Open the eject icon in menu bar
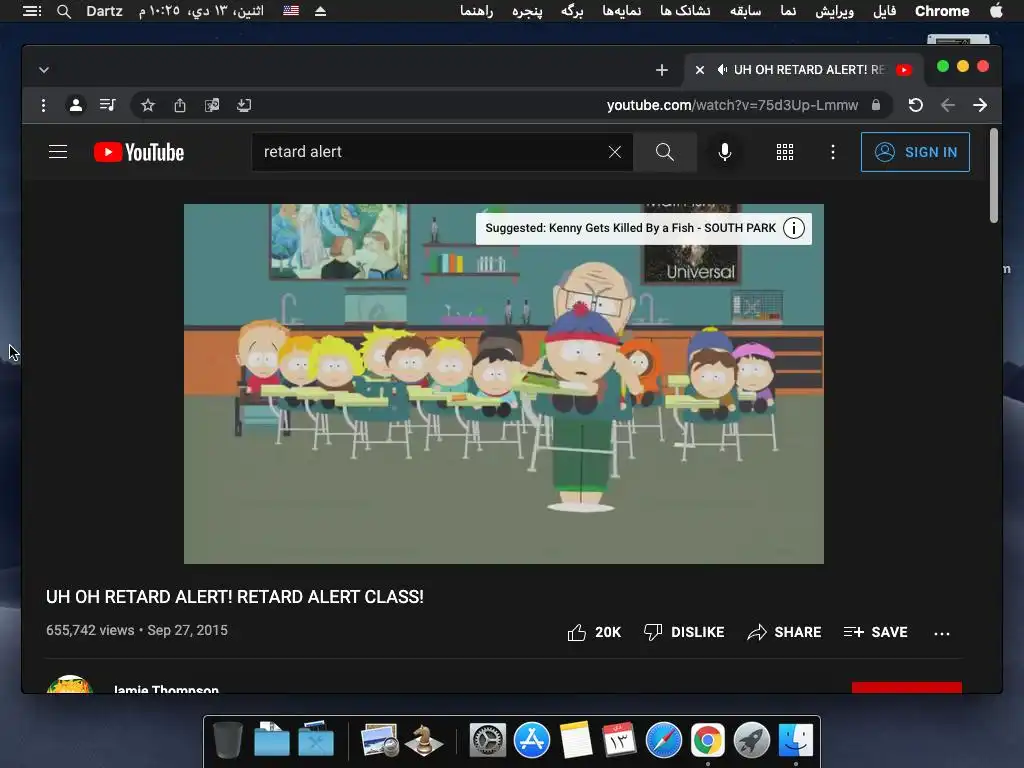The height and width of the screenshot is (768, 1024). coord(320,11)
